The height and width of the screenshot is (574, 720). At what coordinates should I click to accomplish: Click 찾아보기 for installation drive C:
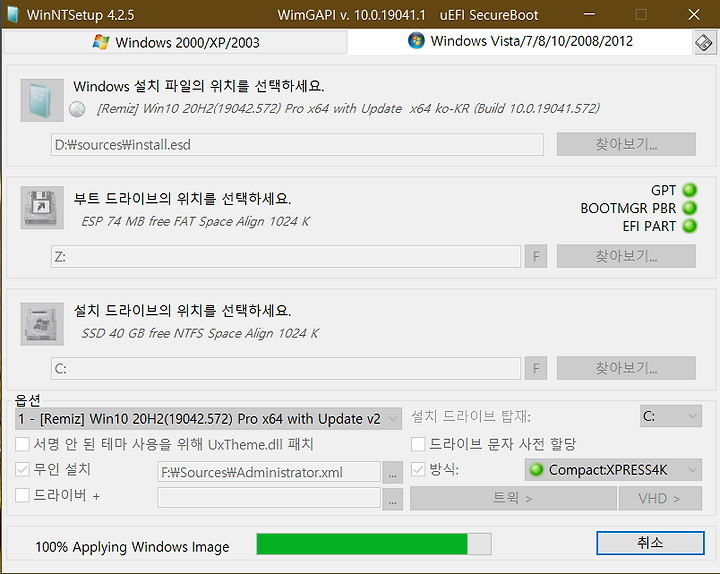[626, 368]
